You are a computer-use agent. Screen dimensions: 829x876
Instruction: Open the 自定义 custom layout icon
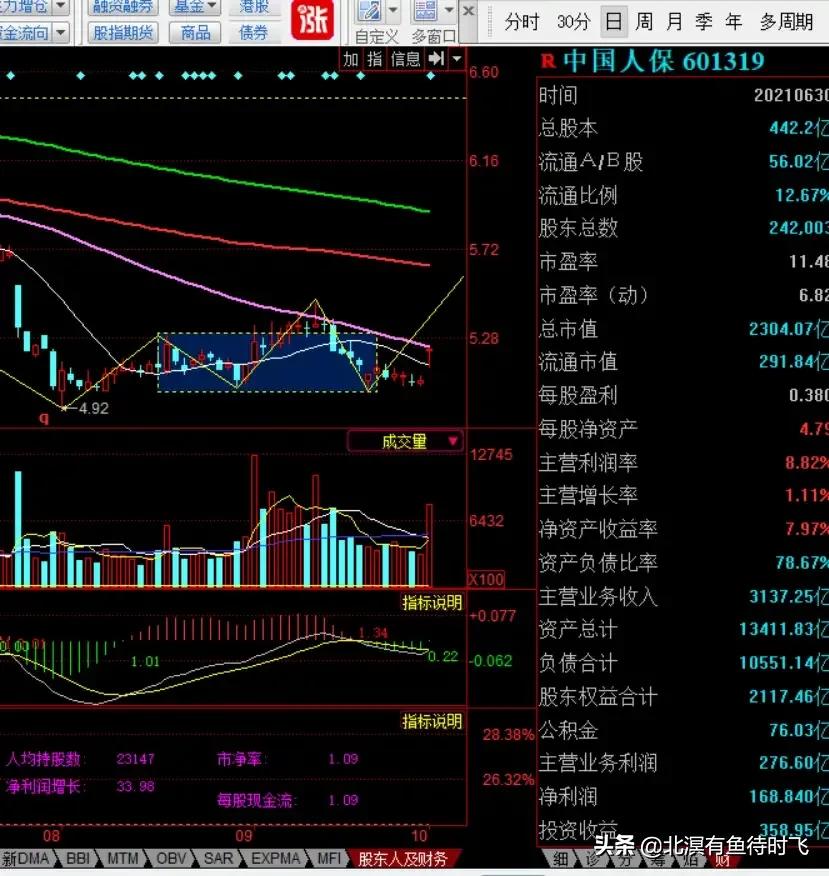tap(369, 12)
